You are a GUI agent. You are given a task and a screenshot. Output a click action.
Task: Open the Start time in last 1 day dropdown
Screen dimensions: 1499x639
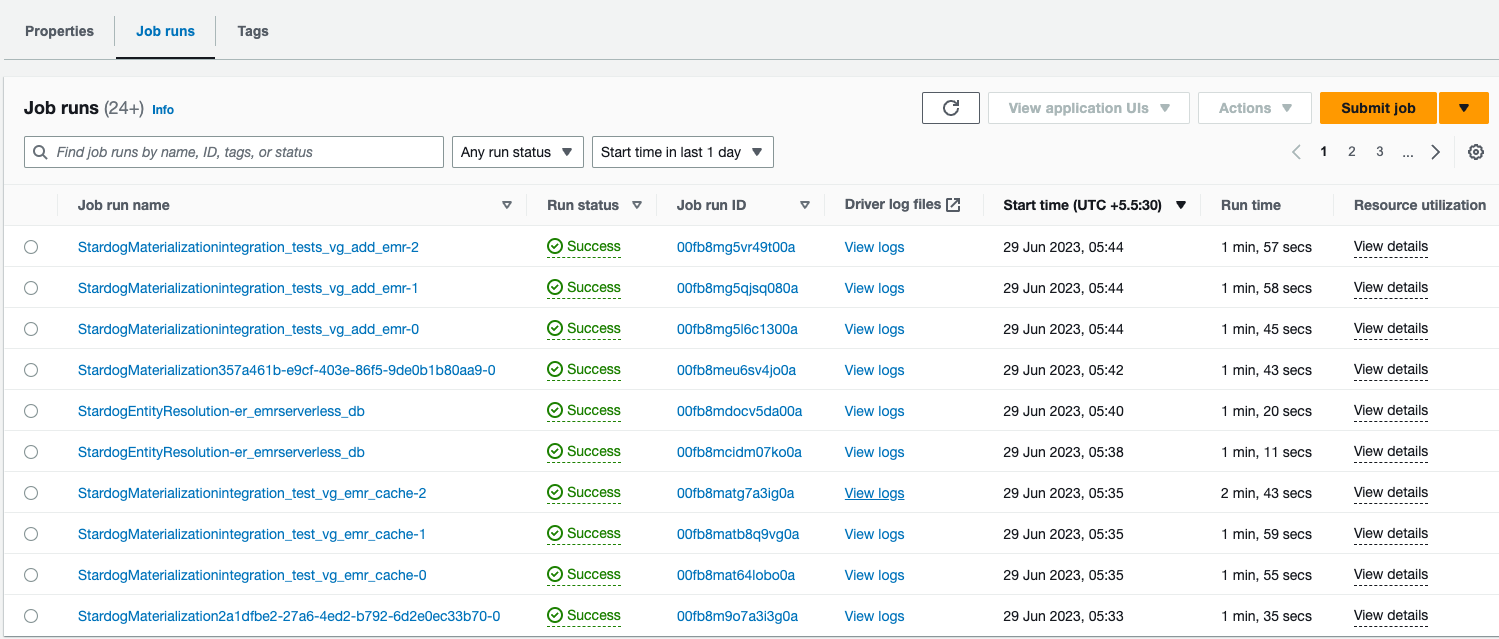(682, 151)
